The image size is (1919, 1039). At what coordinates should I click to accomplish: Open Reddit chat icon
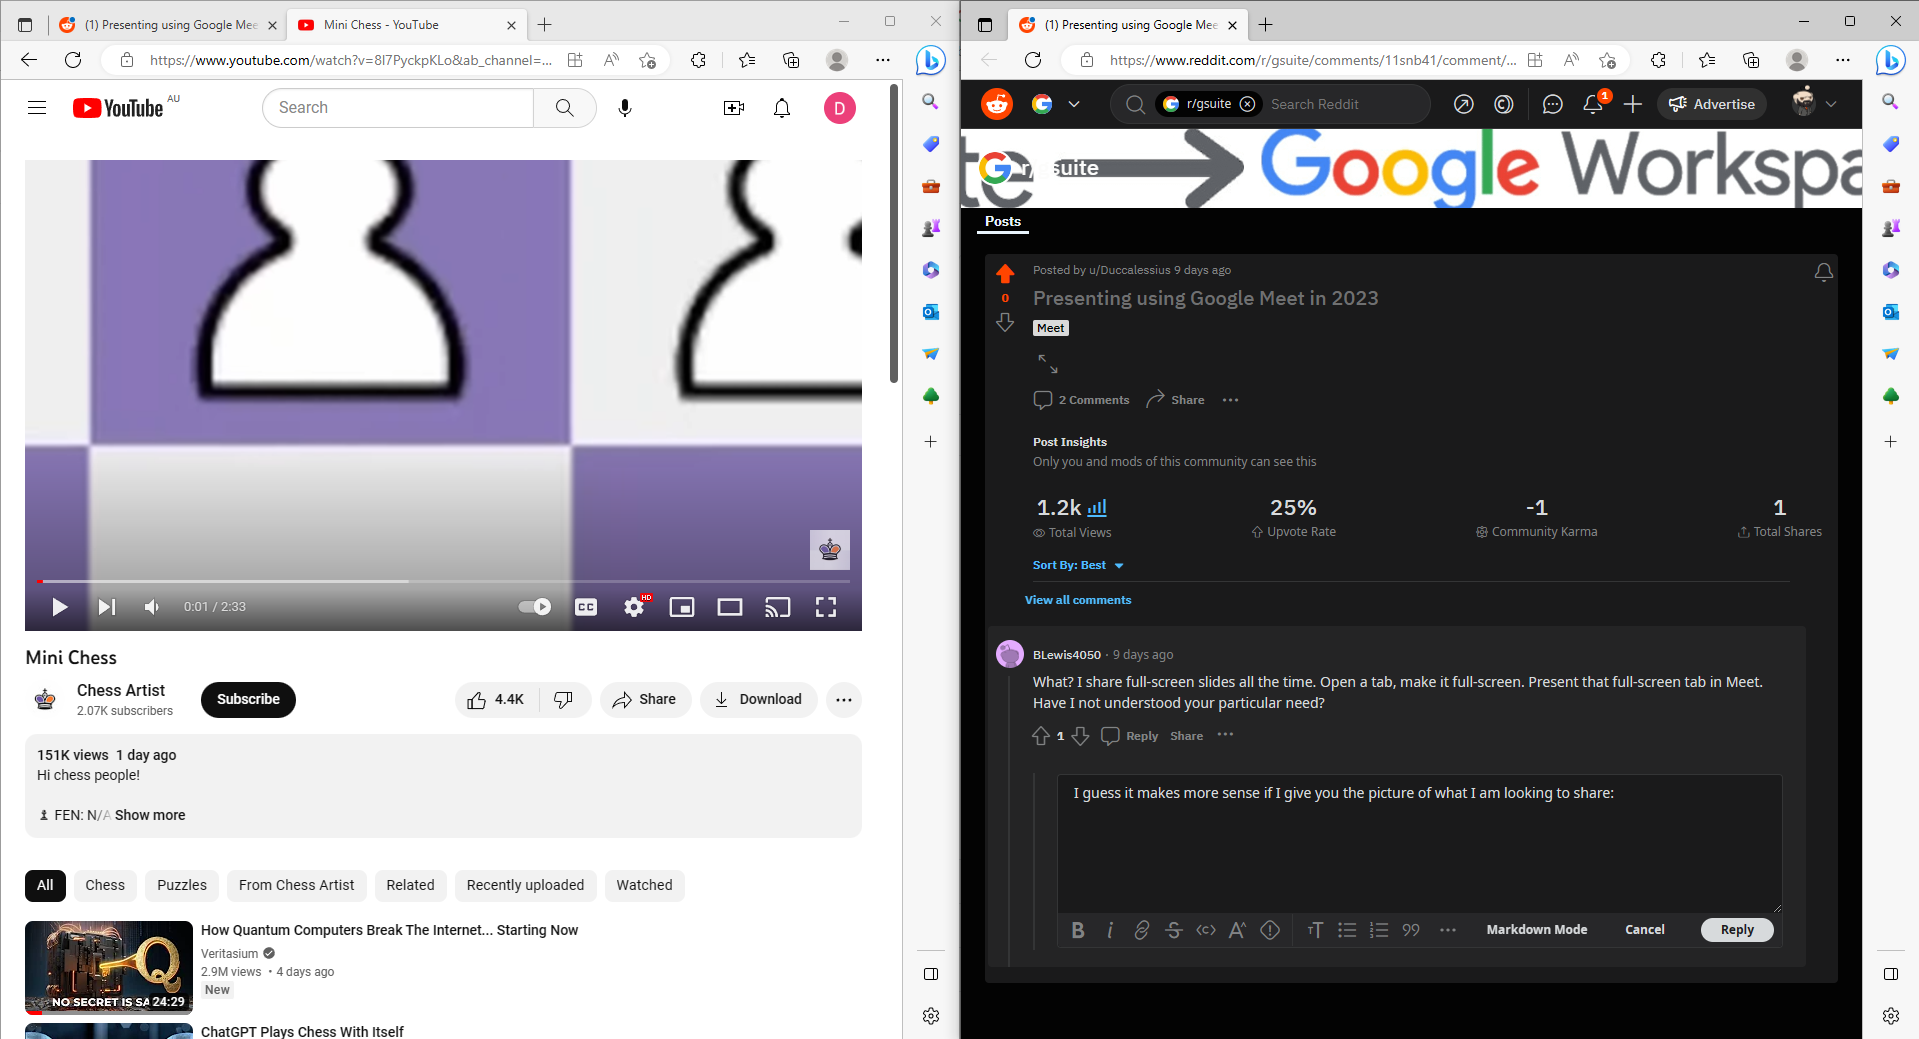click(1552, 104)
